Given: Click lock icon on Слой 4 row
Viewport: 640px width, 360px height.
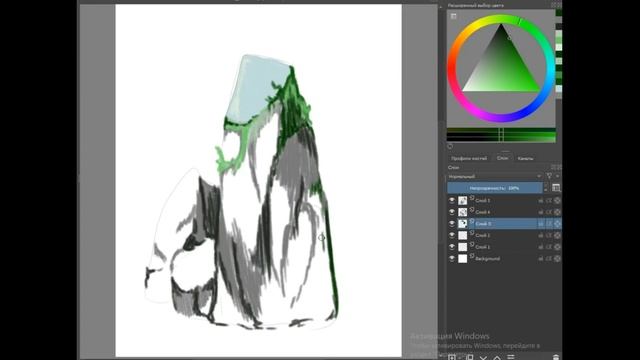Looking at the screenshot, I should 541,212.
